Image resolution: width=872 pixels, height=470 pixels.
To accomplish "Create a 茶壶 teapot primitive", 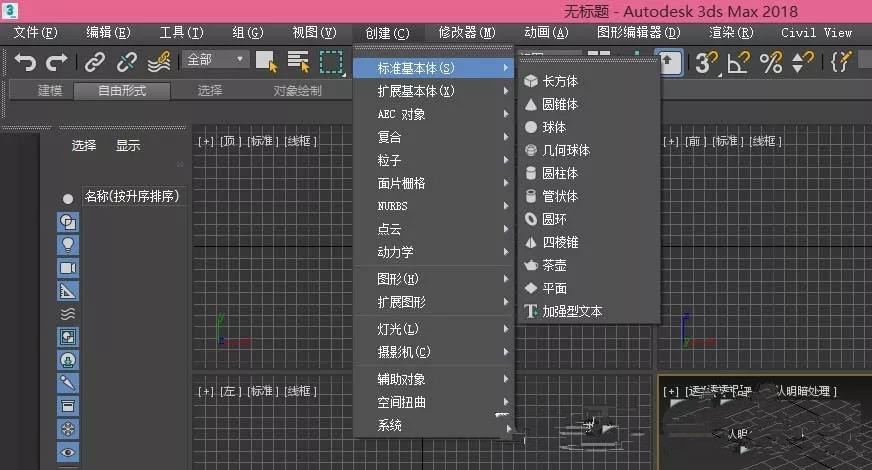I will tap(589, 265).
